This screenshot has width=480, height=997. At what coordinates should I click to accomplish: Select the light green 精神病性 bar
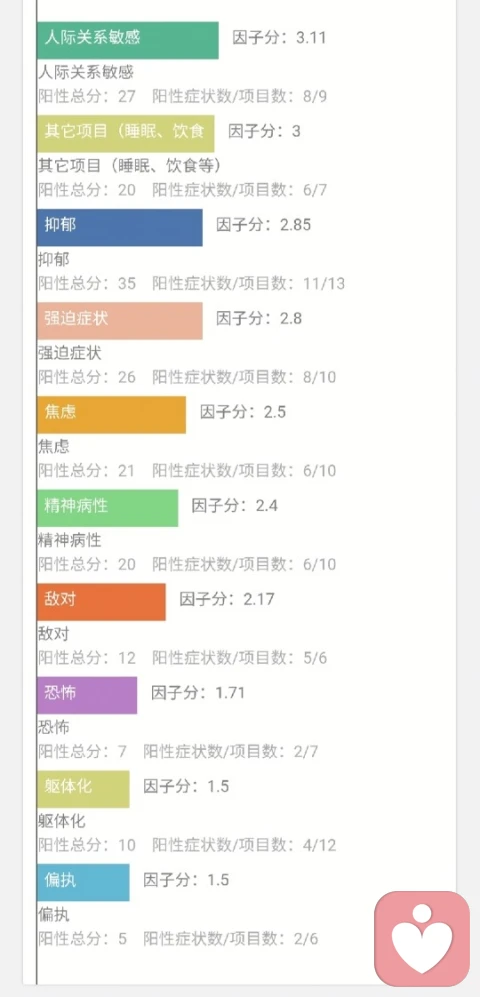coord(107,508)
